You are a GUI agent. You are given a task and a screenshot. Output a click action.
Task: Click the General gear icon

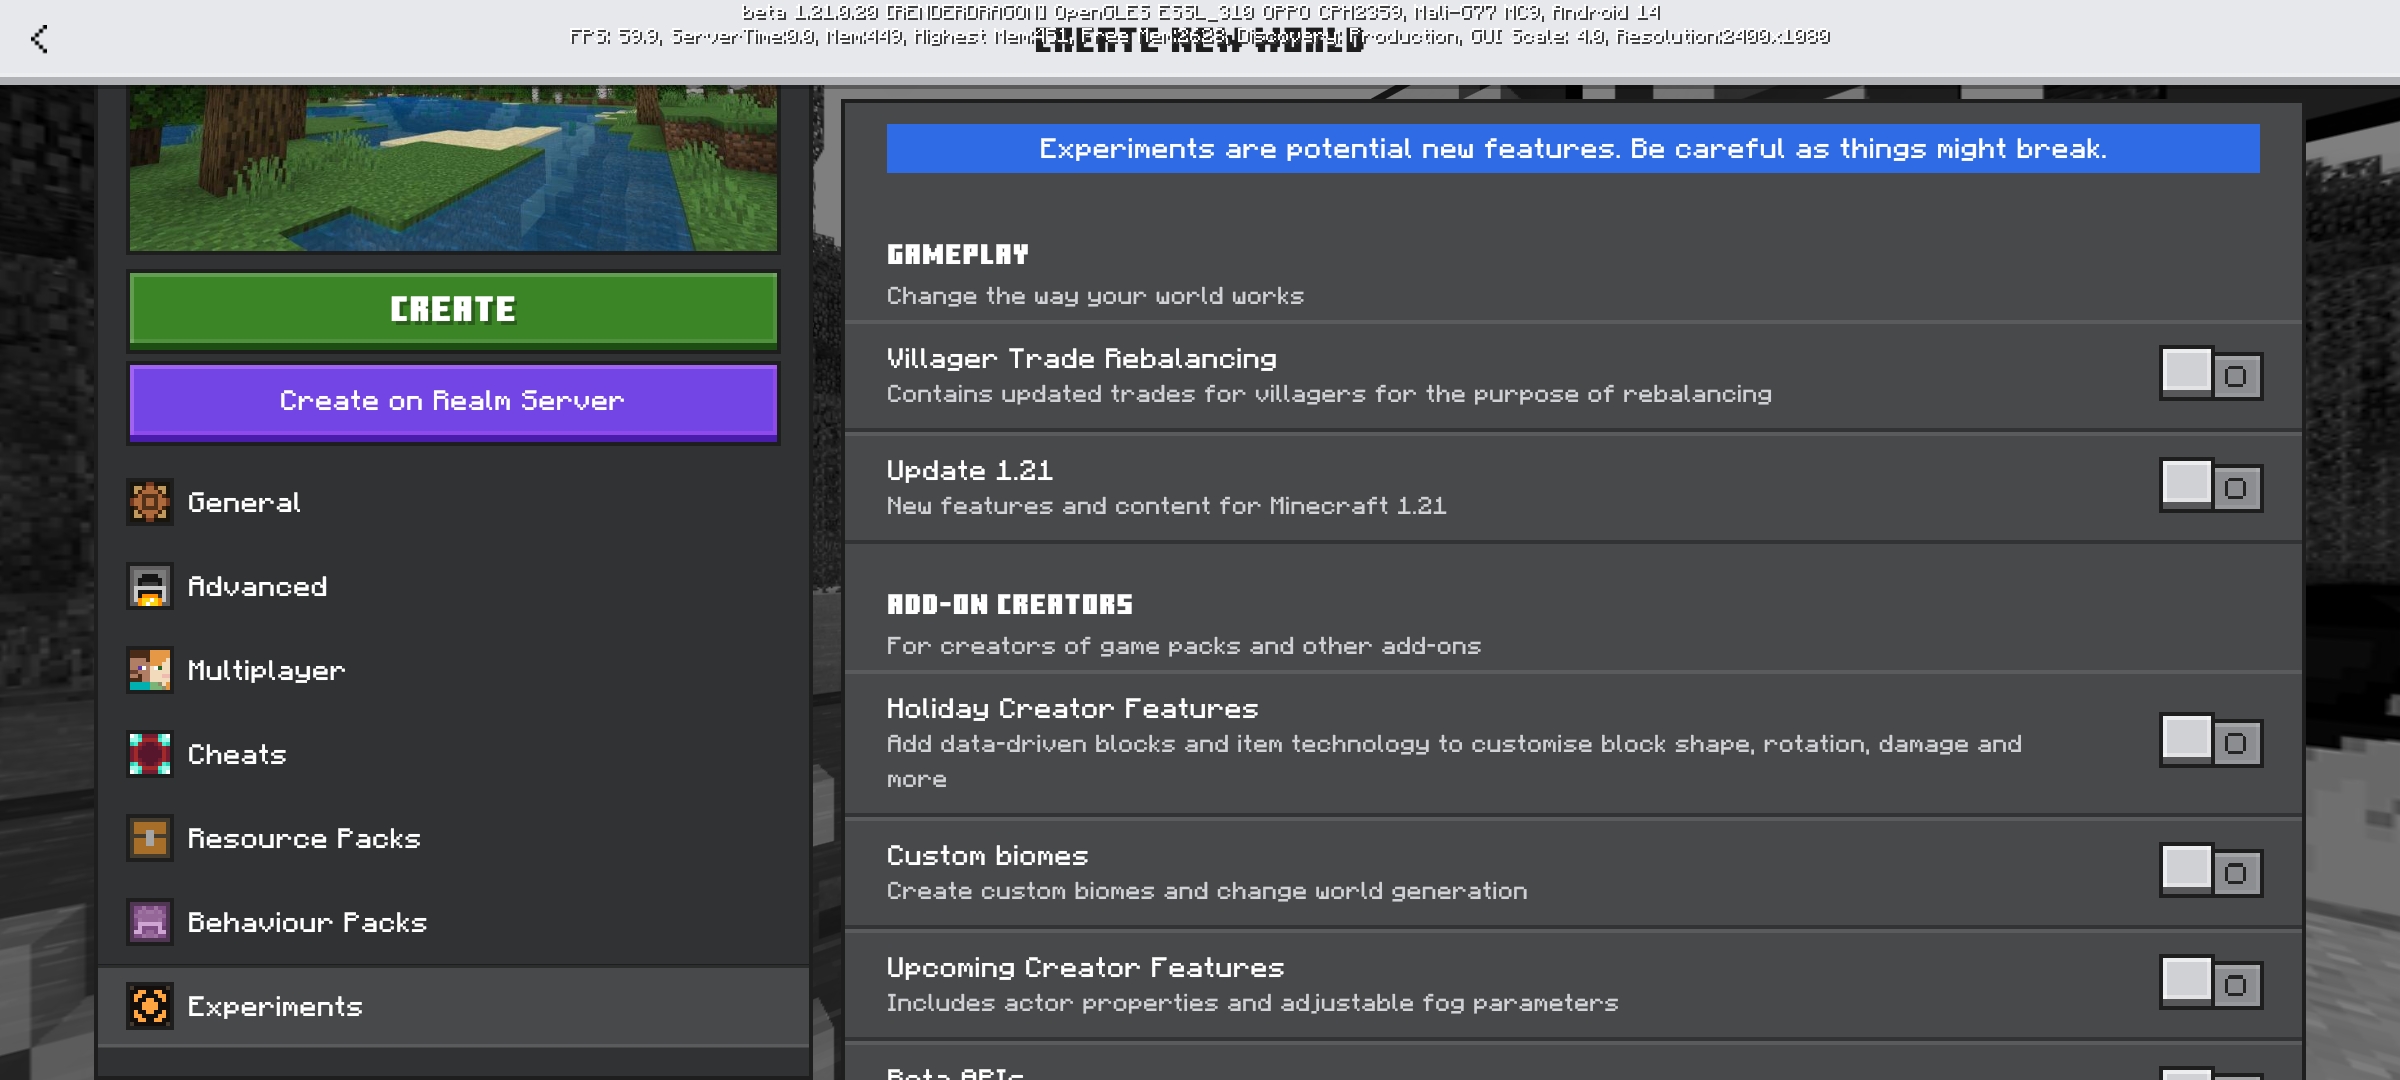coord(150,502)
